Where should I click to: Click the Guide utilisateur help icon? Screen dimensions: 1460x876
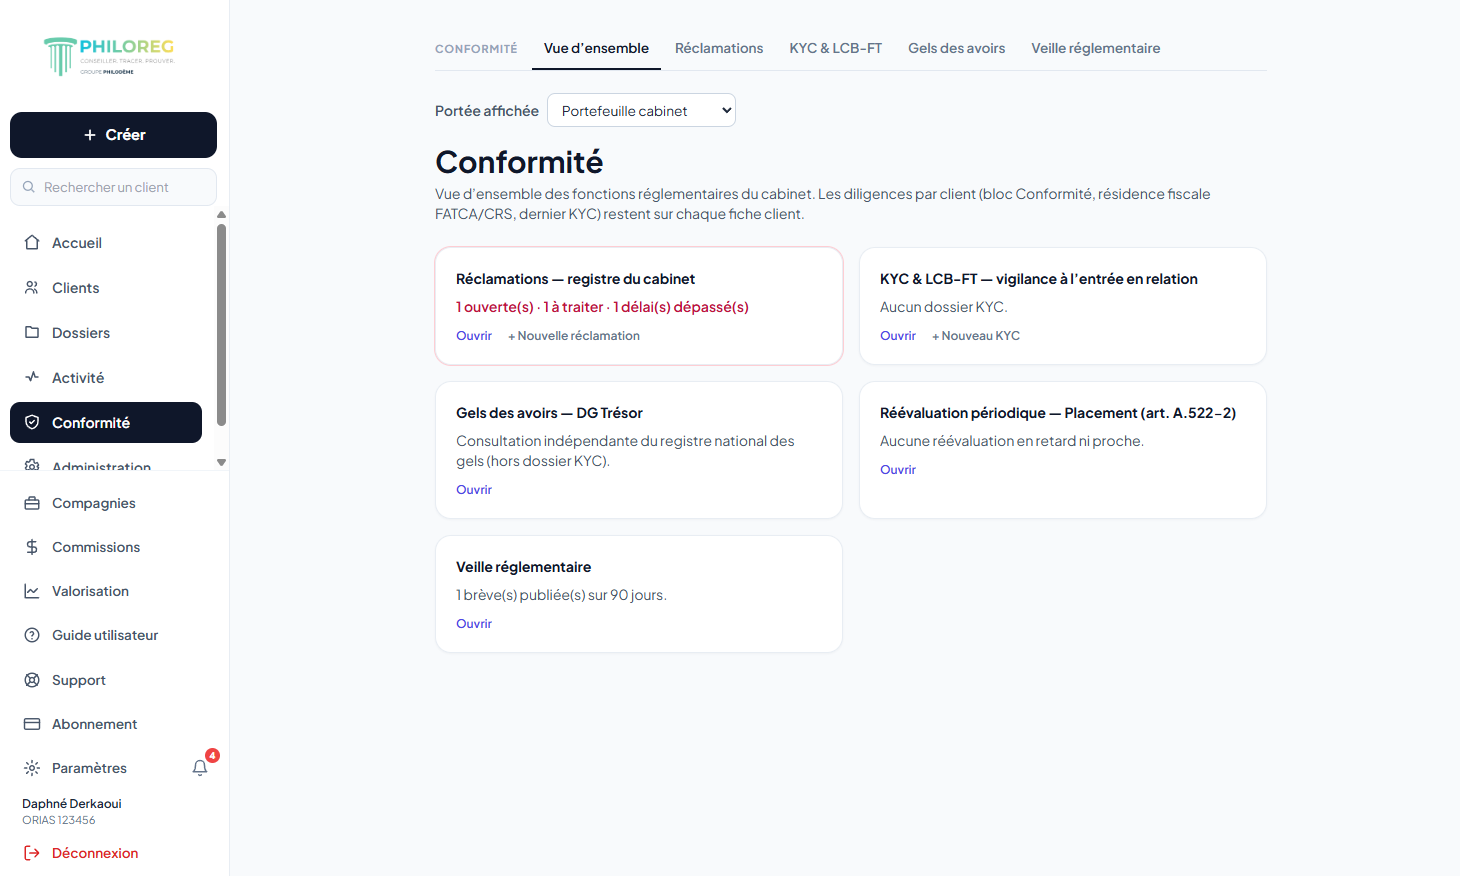[32, 635]
